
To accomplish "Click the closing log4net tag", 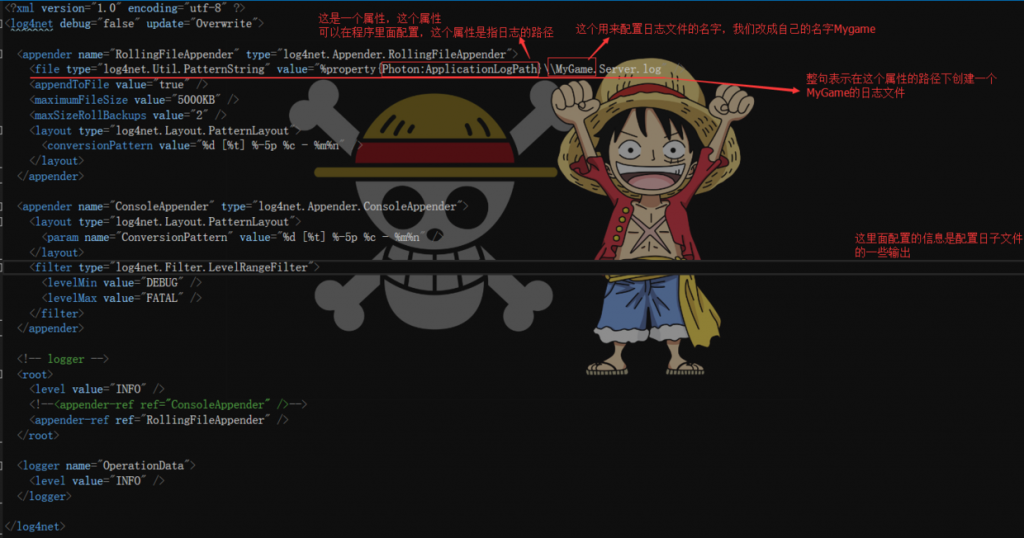I will click(35, 526).
